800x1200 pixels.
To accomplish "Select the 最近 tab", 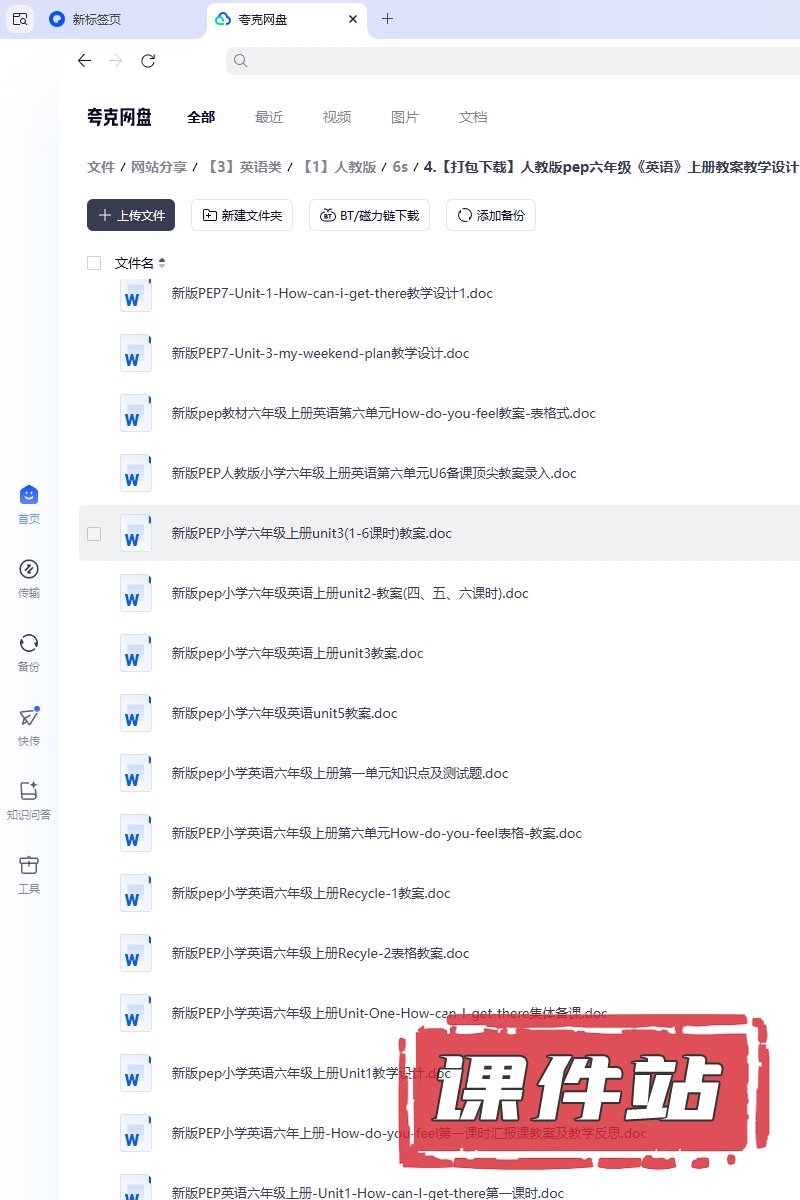I will point(269,117).
